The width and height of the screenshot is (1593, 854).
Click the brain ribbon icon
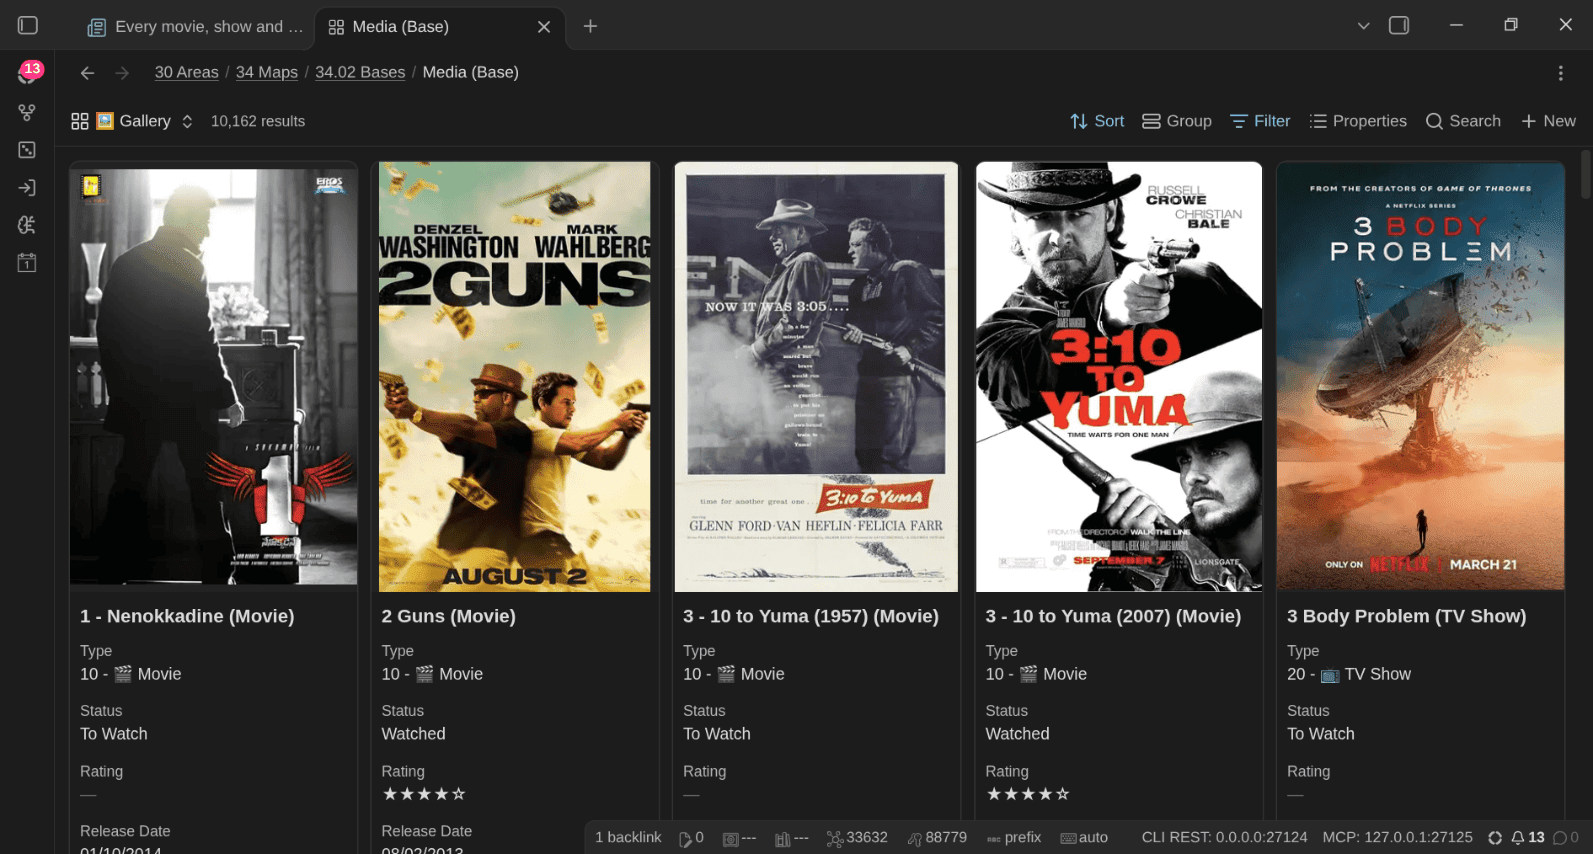coord(27,225)
